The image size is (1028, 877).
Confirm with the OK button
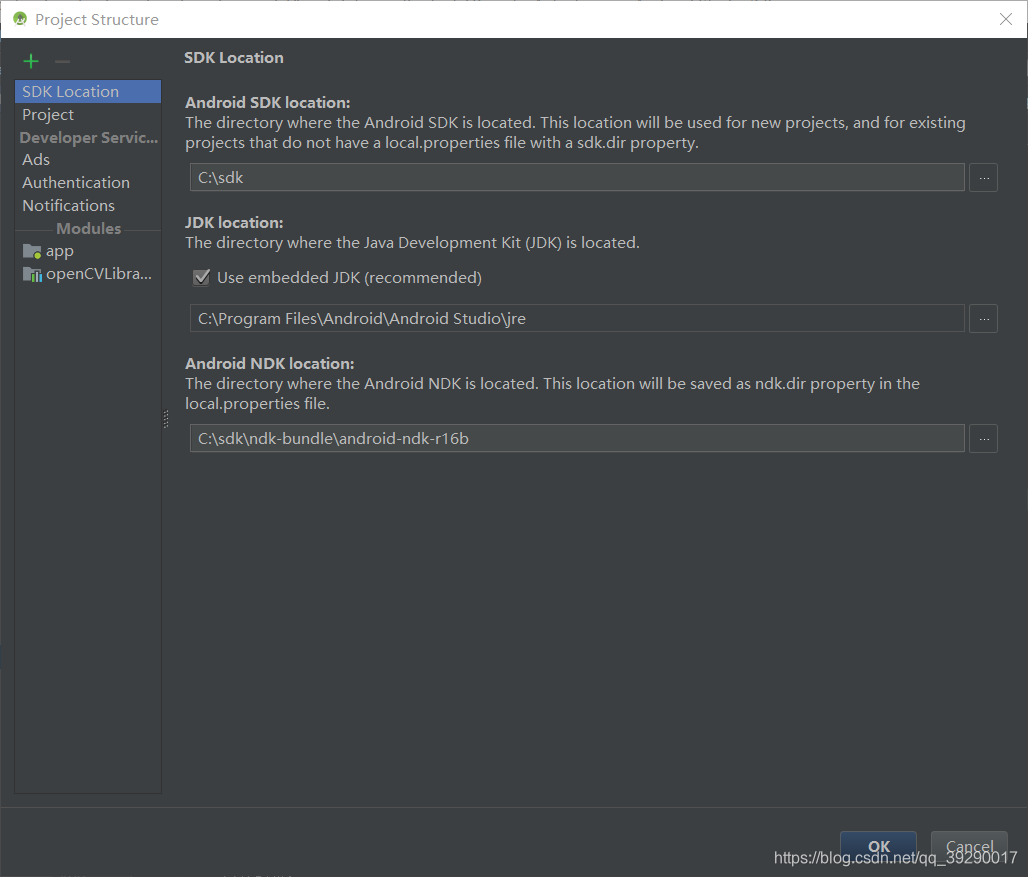click(x=878, y=846)
